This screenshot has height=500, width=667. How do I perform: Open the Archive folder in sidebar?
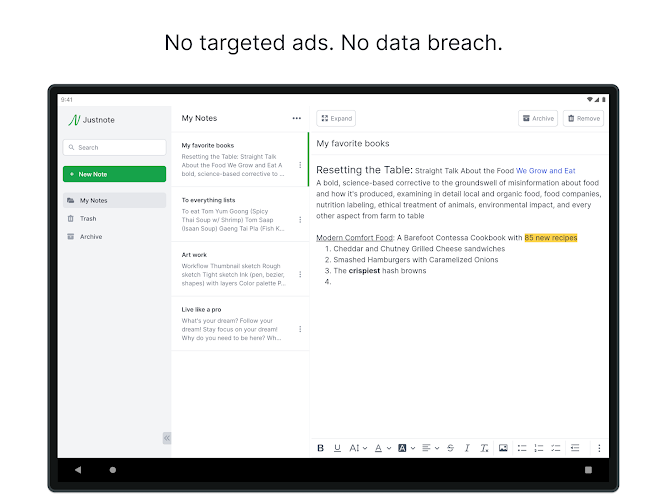point(114,237)
